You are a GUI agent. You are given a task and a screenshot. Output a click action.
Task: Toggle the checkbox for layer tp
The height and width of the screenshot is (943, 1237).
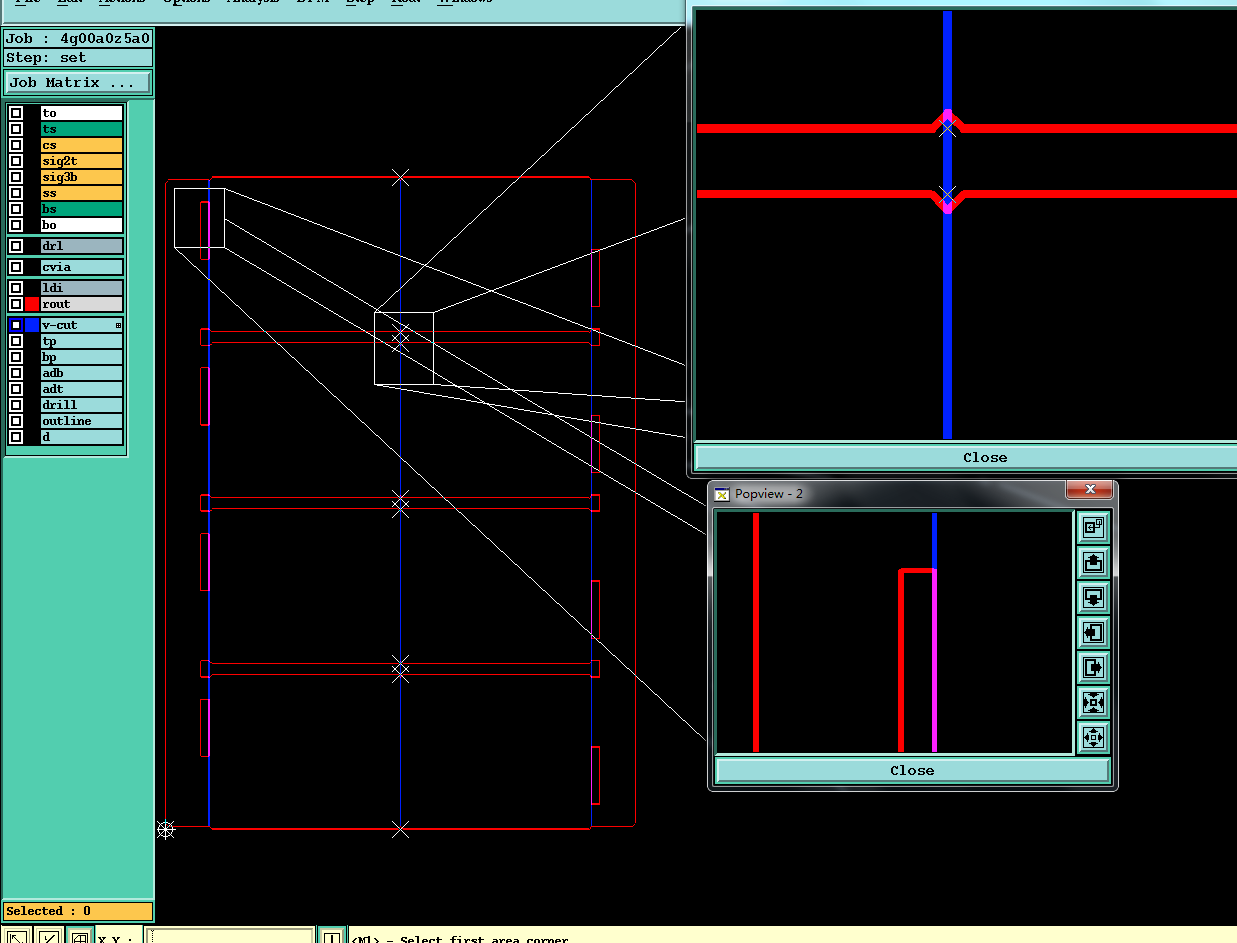point(16,341)
